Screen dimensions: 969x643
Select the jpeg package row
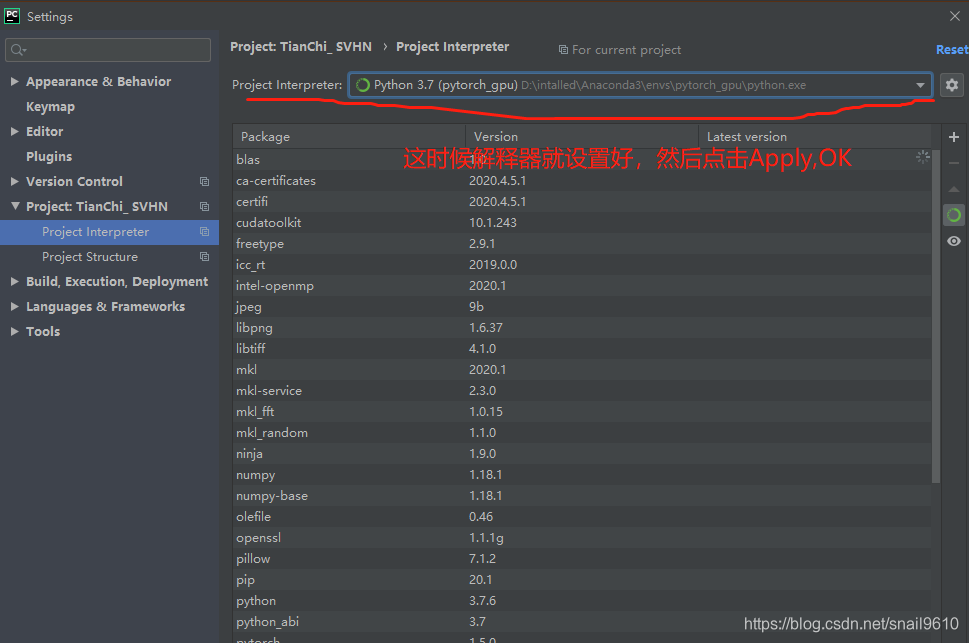click(582, 307)
